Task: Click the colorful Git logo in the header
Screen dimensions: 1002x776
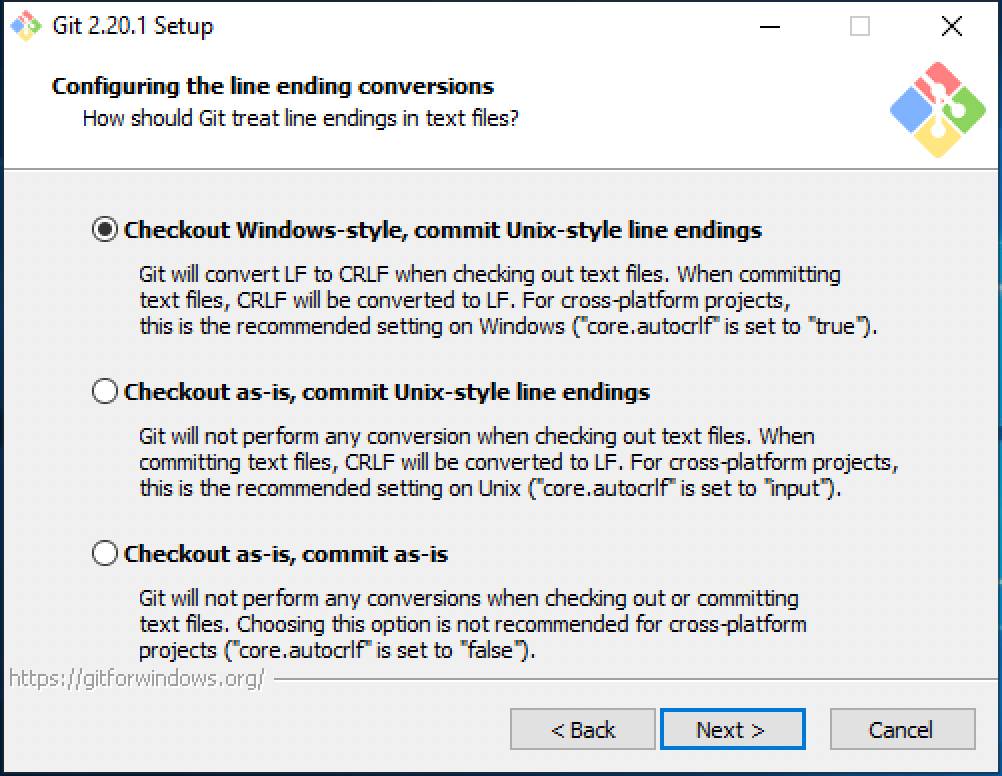Action: (937, 110)
